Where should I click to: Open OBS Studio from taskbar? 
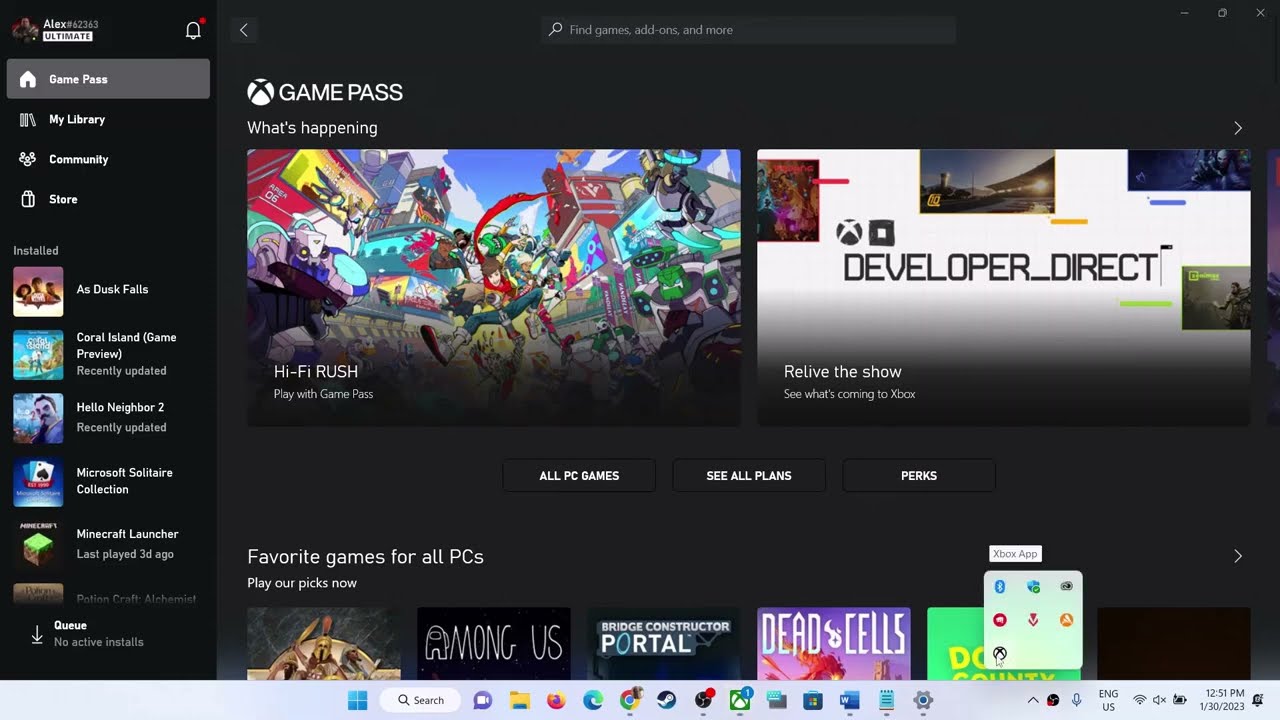[x=704, y=701]
